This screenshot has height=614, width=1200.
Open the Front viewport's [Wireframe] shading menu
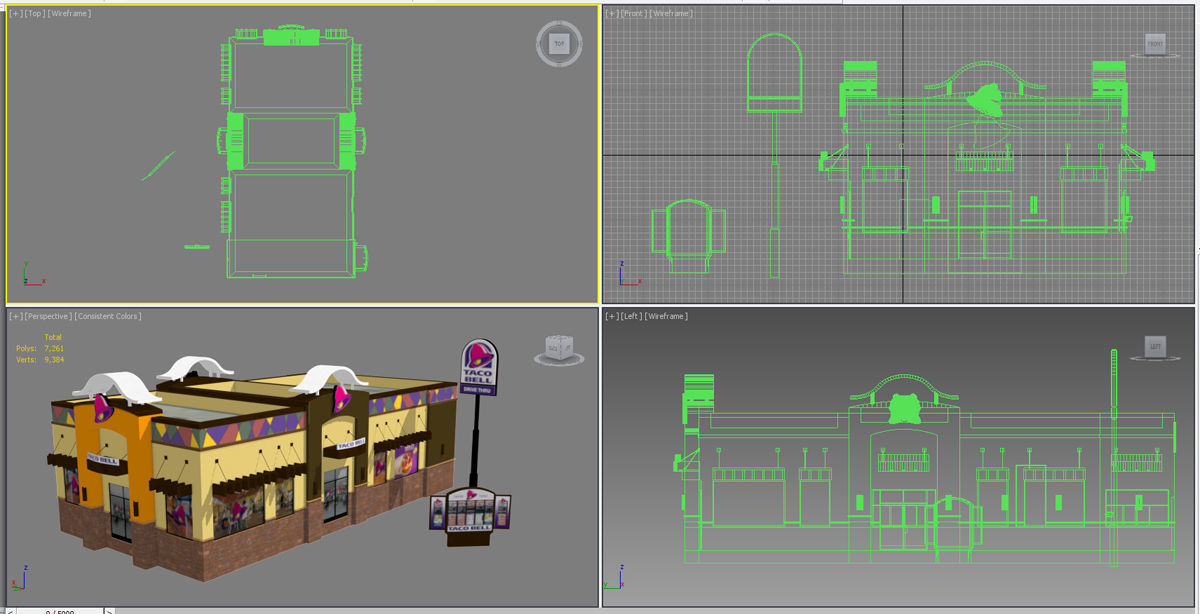point(672,13)
